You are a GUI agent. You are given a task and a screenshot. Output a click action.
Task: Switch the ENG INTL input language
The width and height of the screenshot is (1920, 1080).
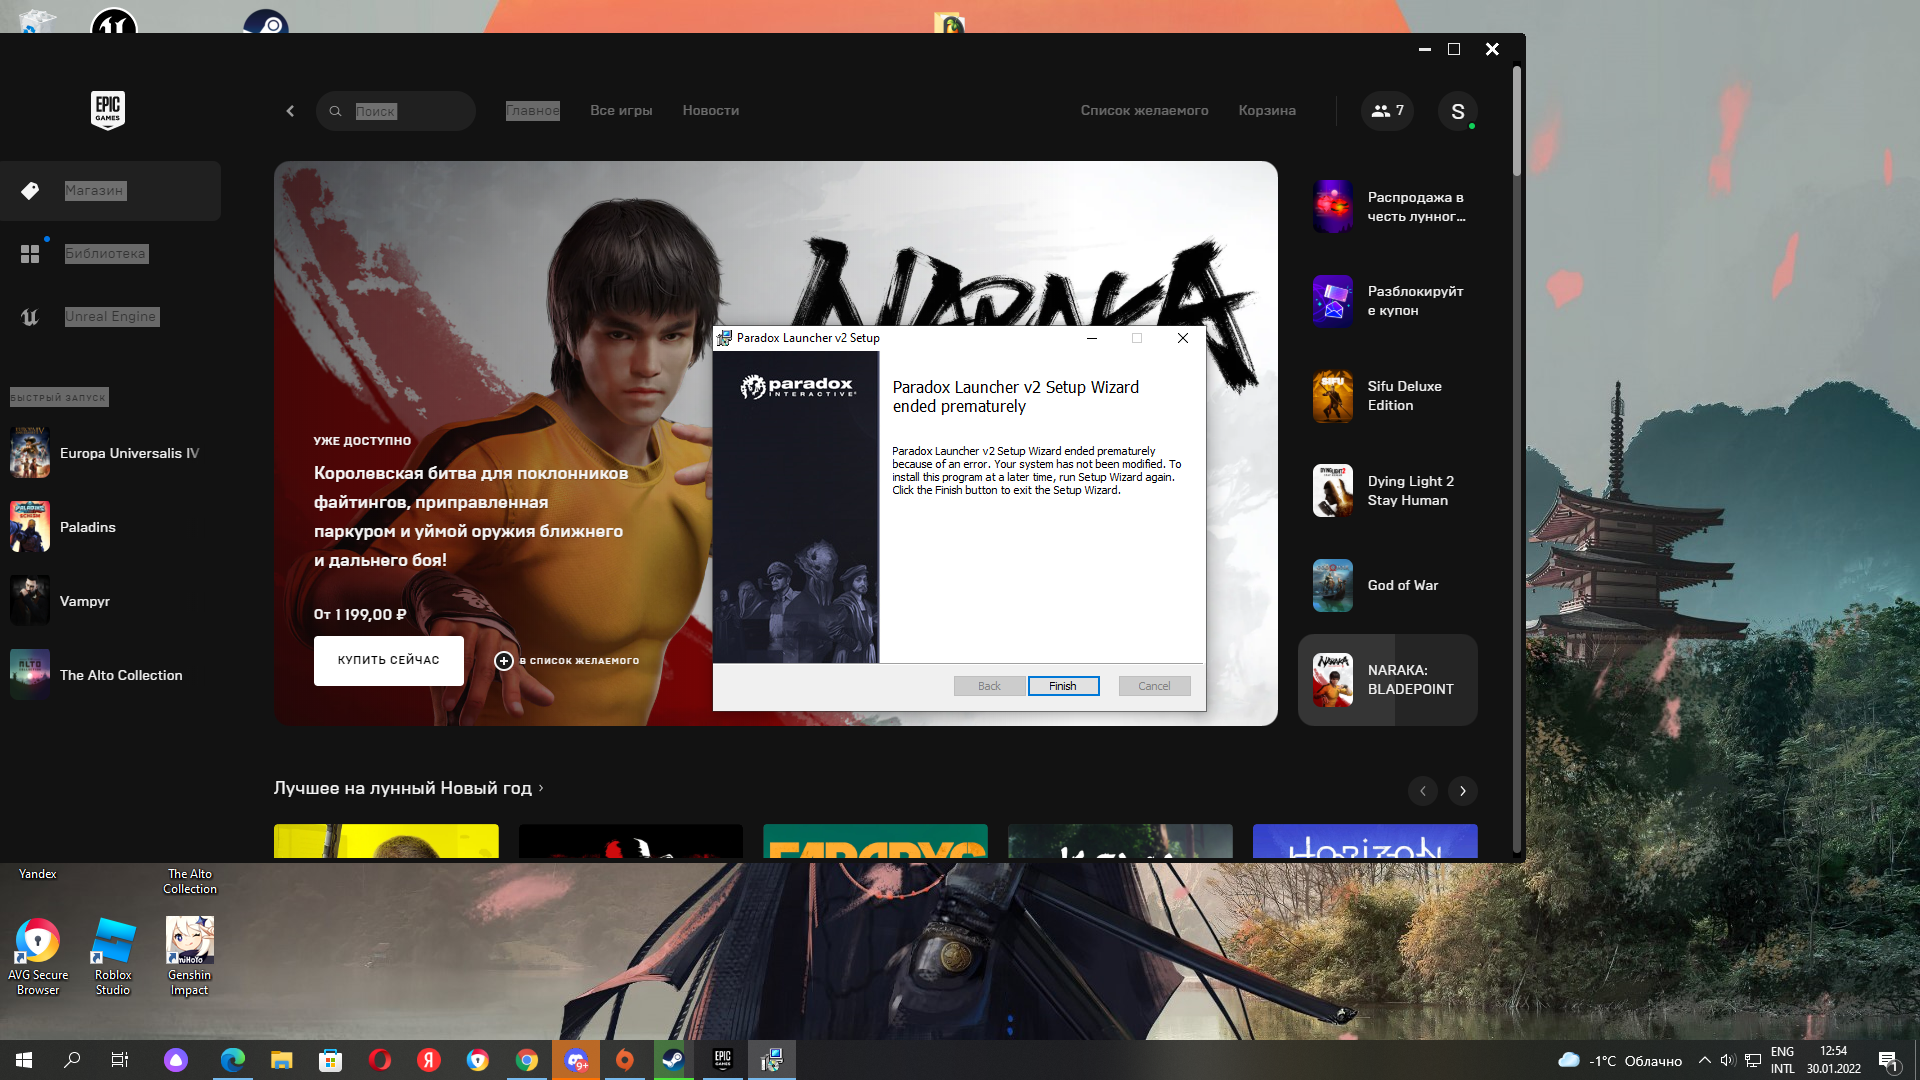pyautogui.click(x=1782, y=1060)
